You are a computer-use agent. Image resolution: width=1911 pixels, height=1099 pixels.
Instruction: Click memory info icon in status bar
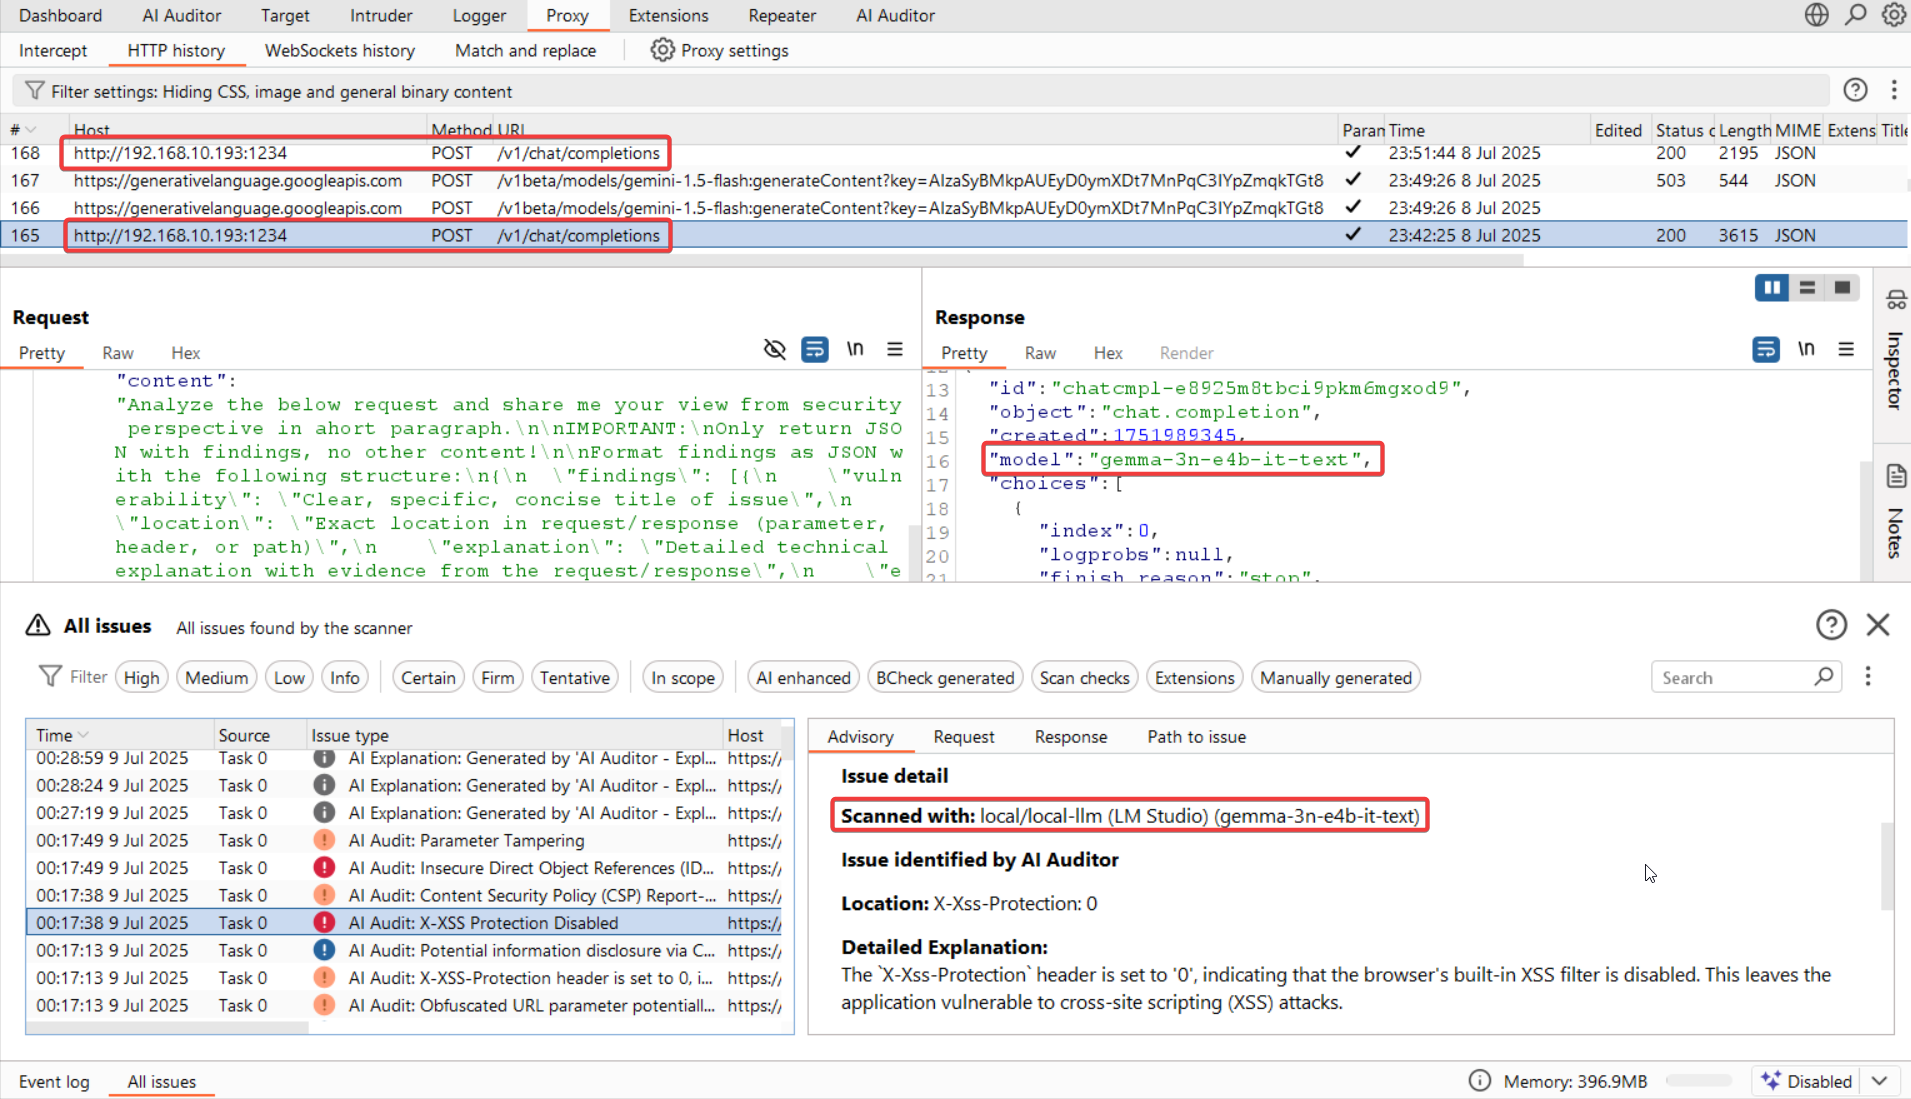coord(1479,1081)
